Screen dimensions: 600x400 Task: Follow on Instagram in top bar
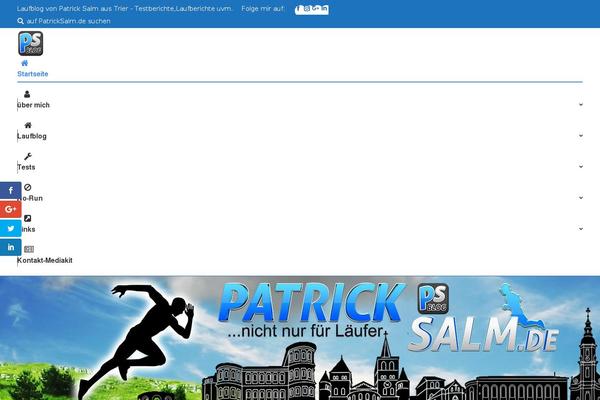(307, 9)
